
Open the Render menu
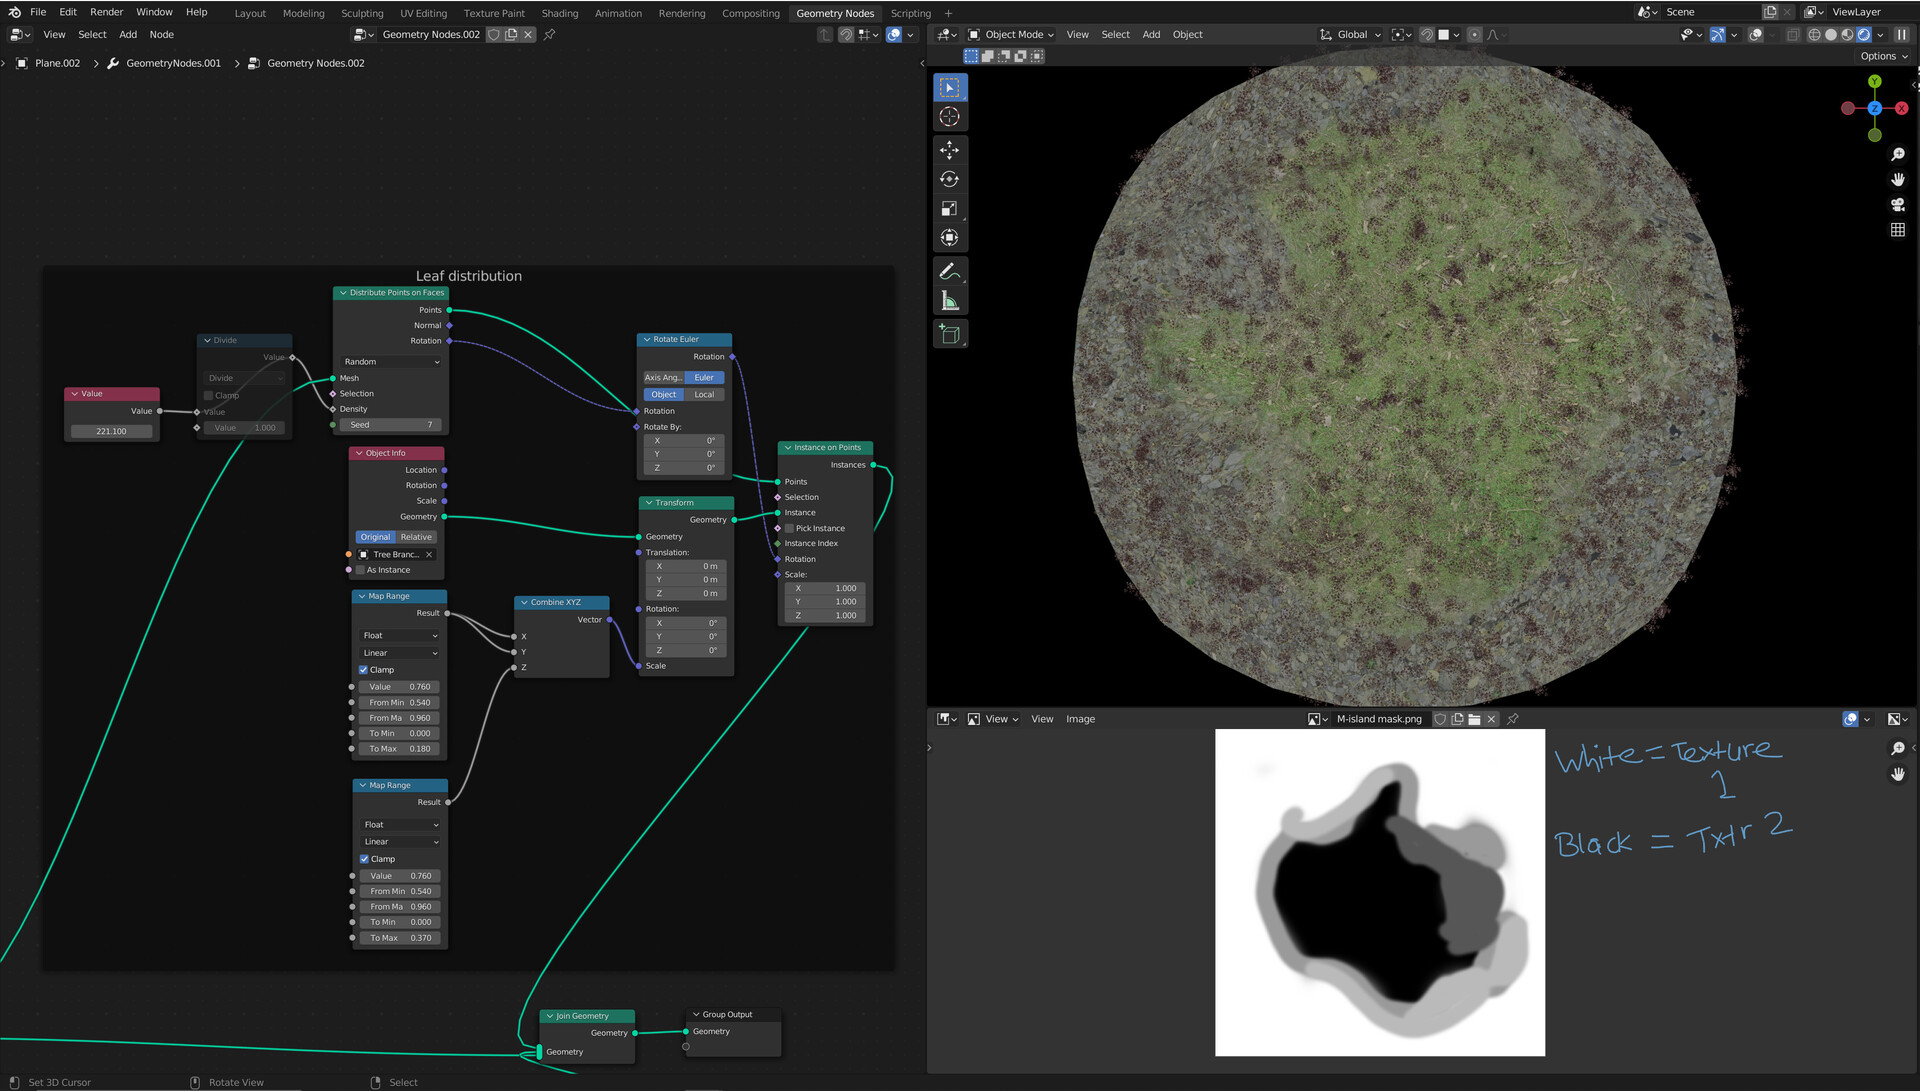[106, 12]
